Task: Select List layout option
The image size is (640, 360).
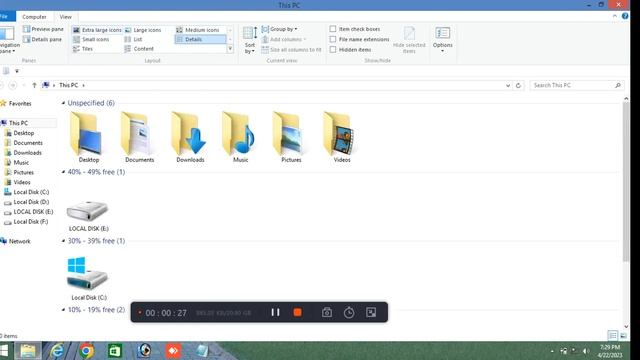Action: 133,39
